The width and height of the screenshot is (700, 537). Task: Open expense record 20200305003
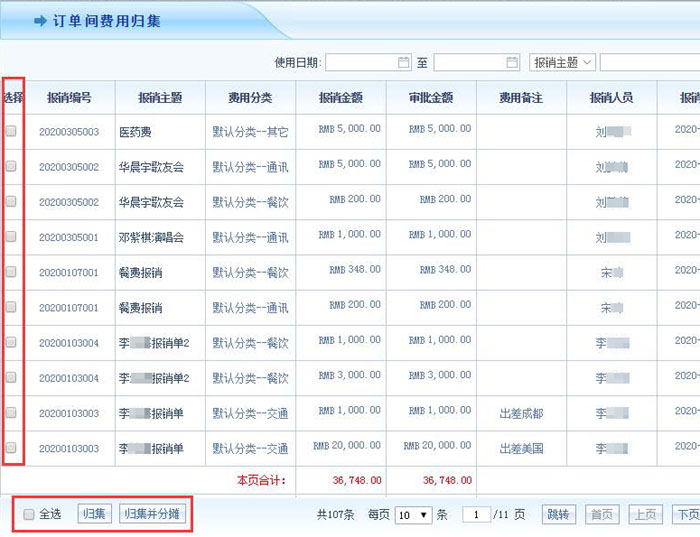(69, 132)
